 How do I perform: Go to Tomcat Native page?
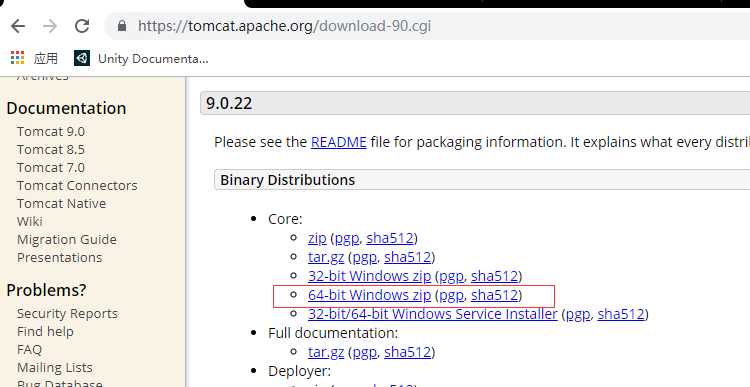click(61, 204)
